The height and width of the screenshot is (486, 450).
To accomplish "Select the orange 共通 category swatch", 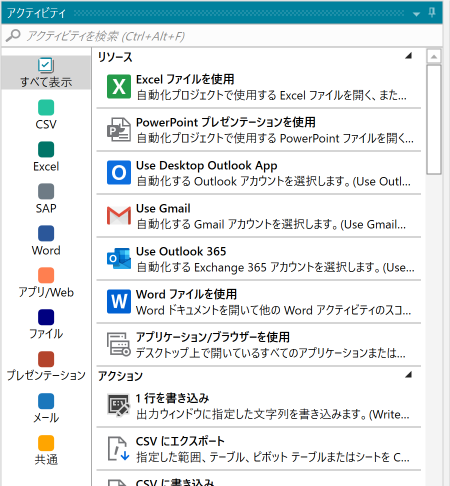I will click(x=46, y=443).
